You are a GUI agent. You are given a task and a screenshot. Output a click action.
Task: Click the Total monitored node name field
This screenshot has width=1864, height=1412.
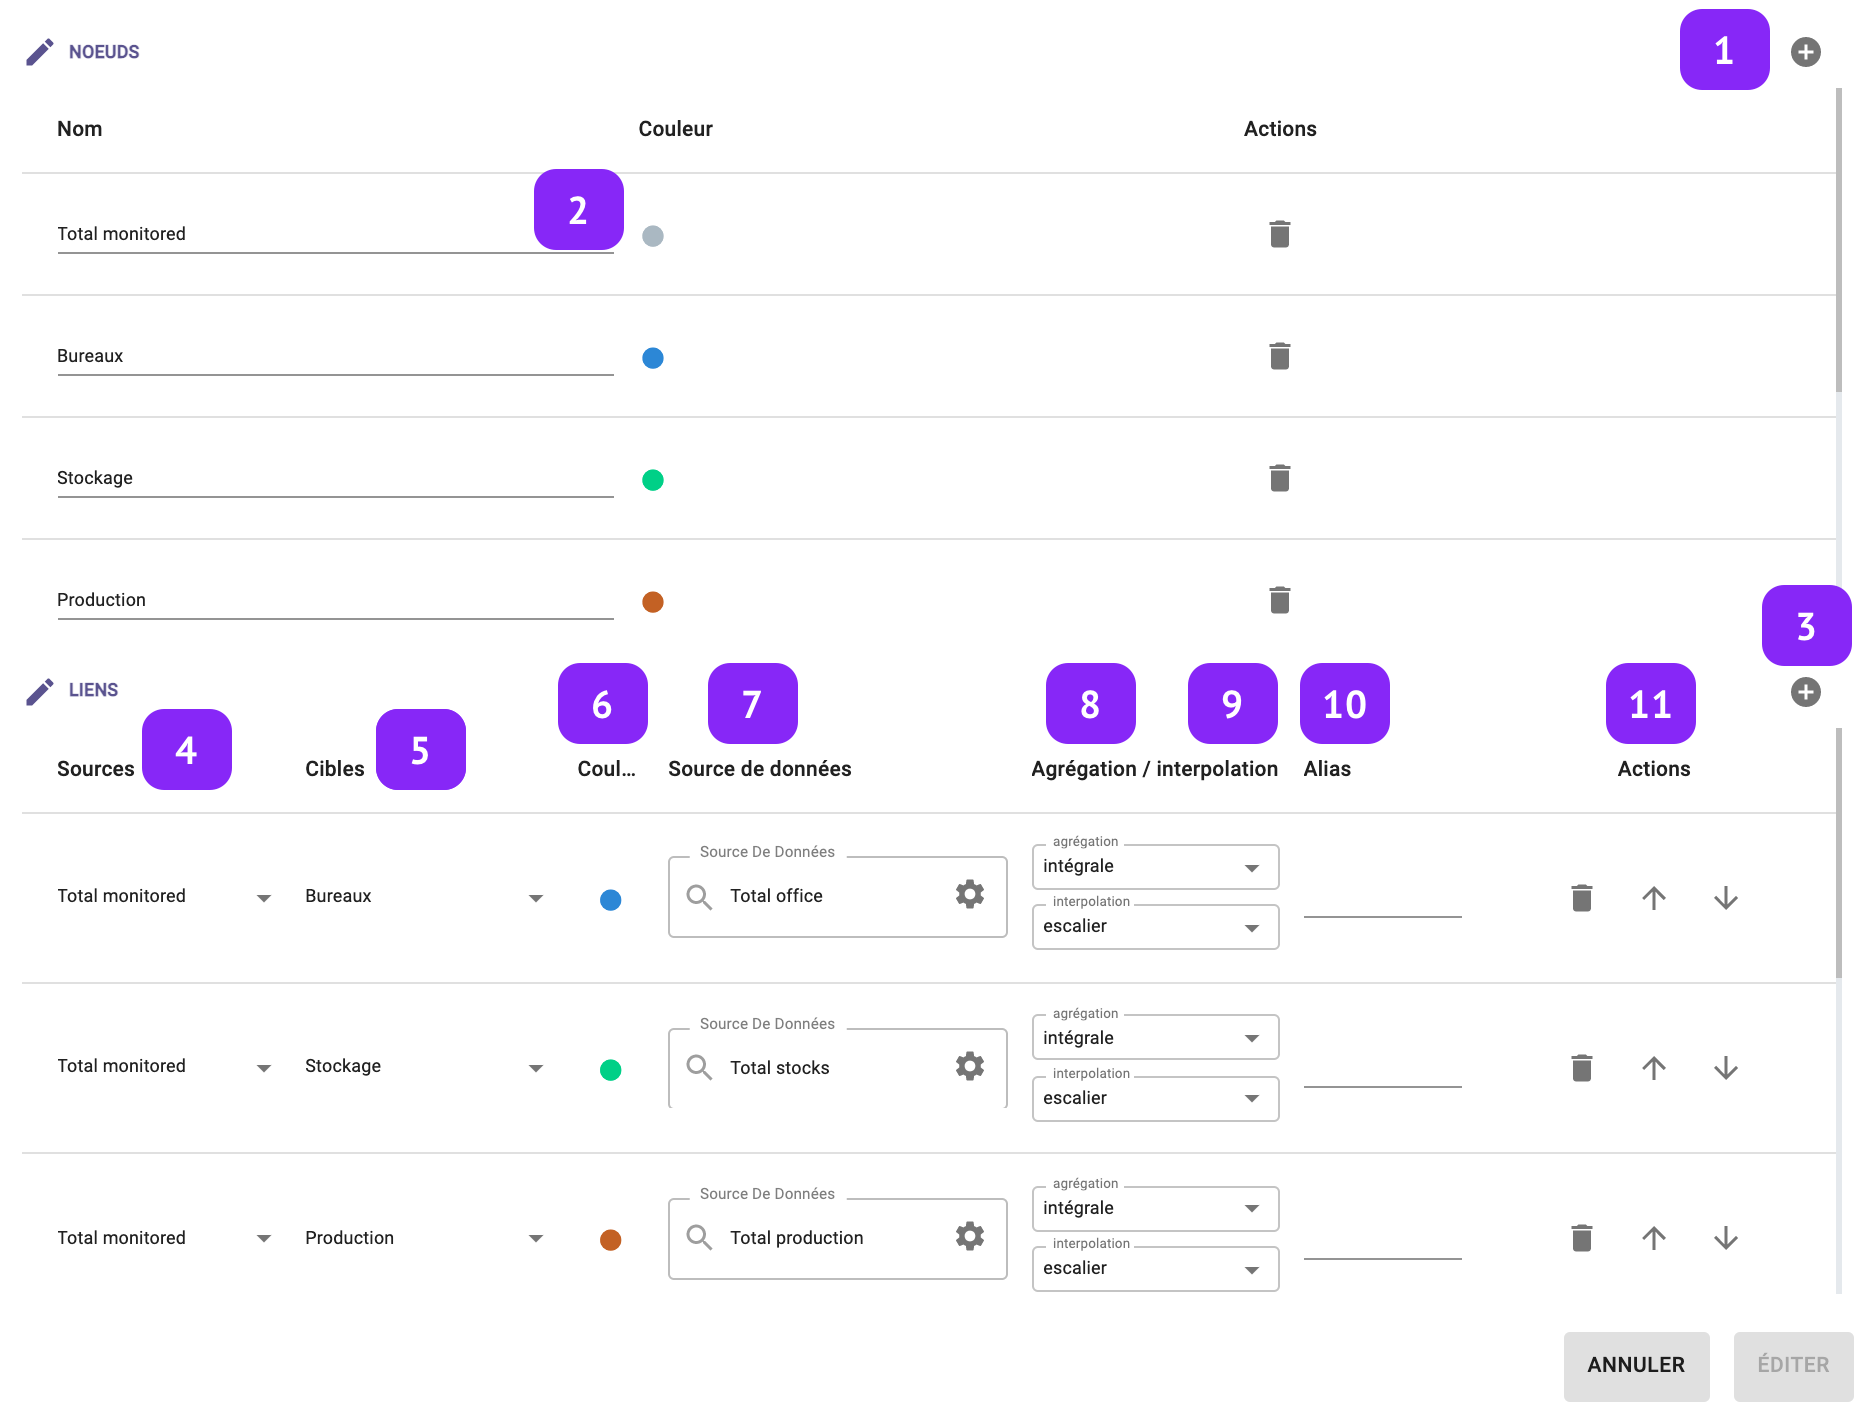pyautogui.click(x=300, y=234)
